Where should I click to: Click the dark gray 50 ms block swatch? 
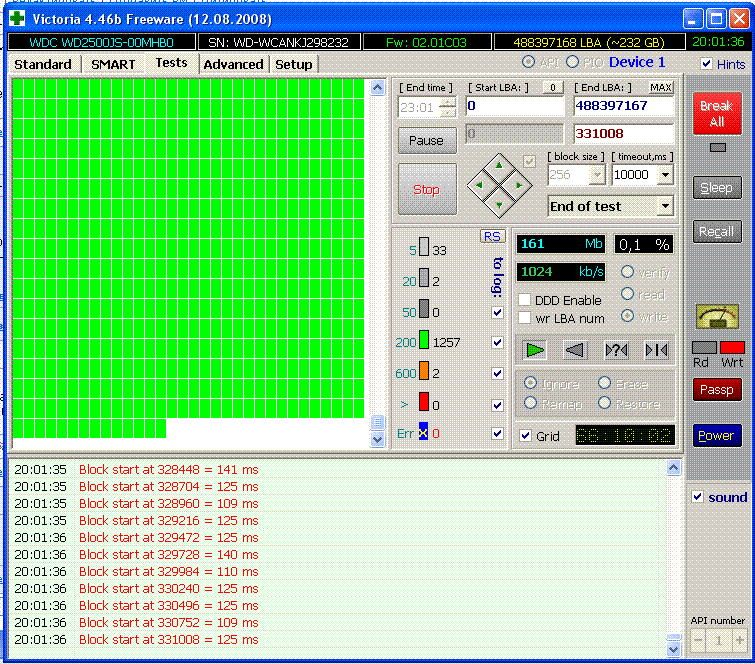[x=424, y=309]
